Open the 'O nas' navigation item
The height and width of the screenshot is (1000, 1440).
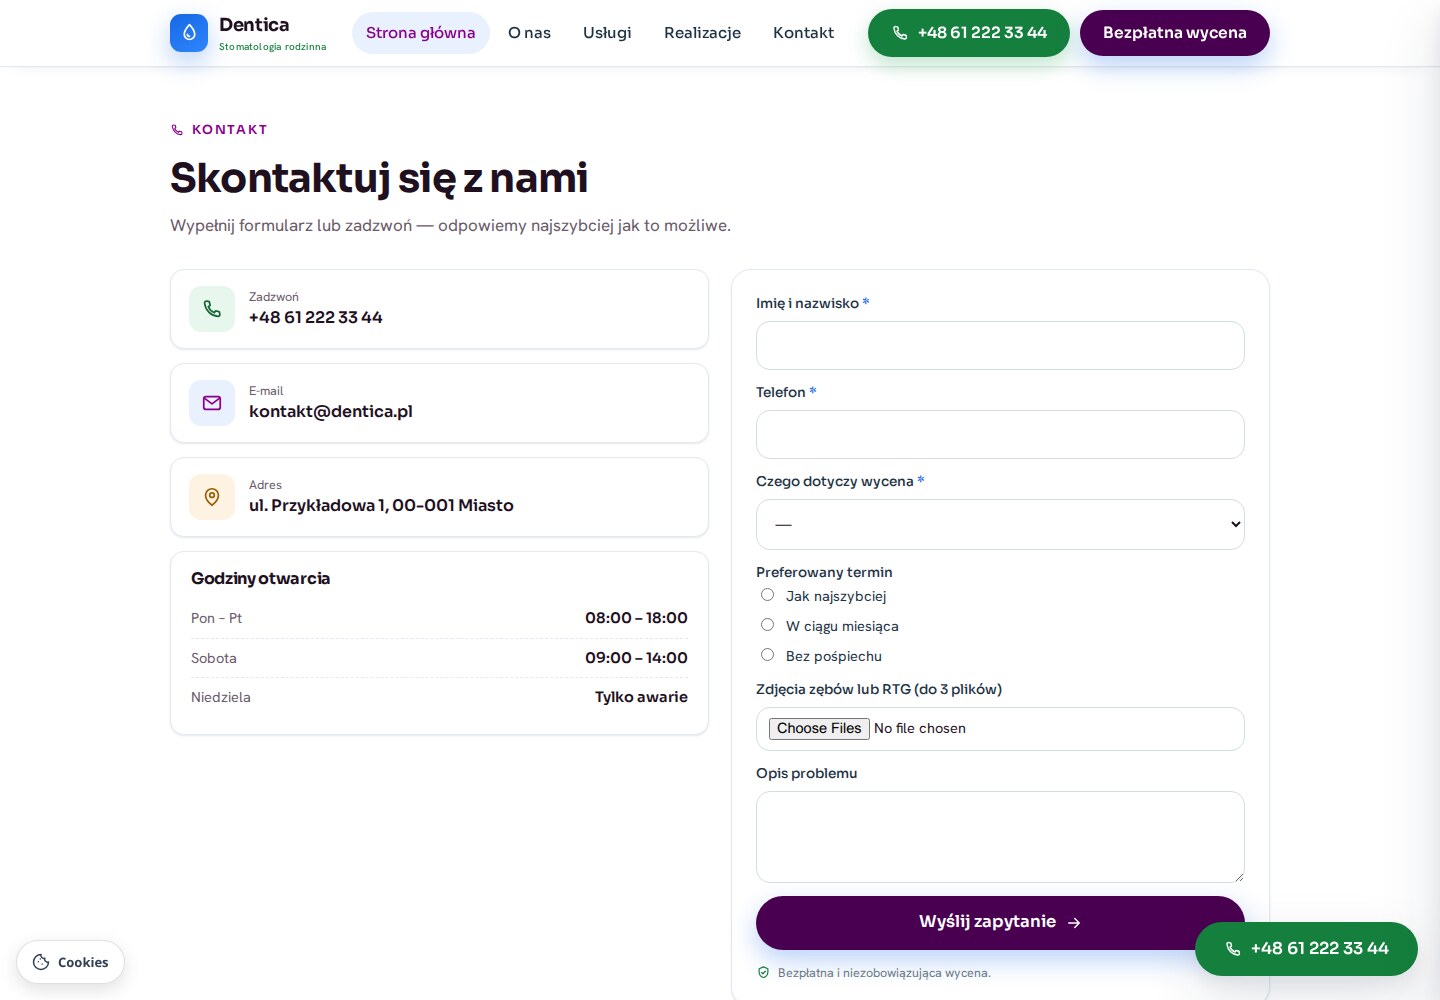pyautogui.click(x=529, y=33)
